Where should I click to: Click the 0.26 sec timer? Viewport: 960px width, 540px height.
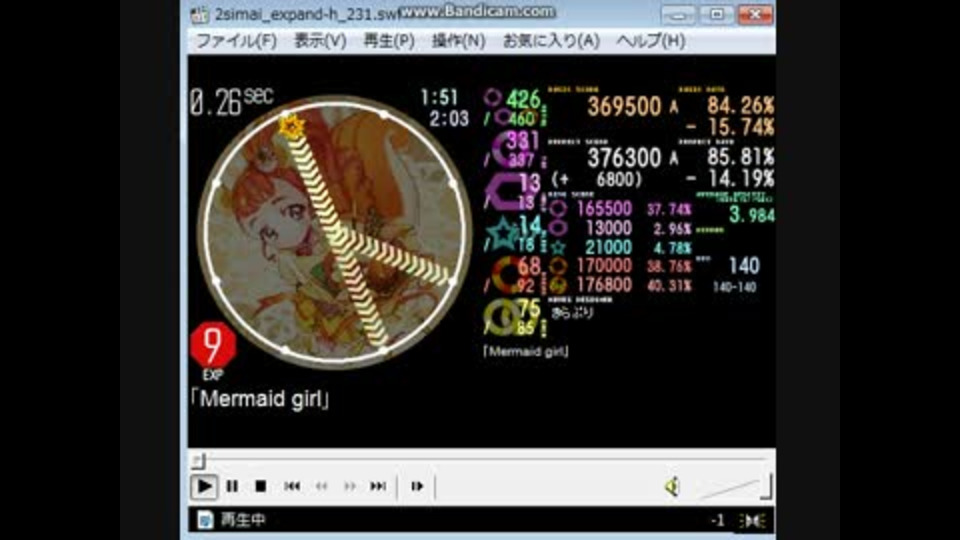point(231,102)
